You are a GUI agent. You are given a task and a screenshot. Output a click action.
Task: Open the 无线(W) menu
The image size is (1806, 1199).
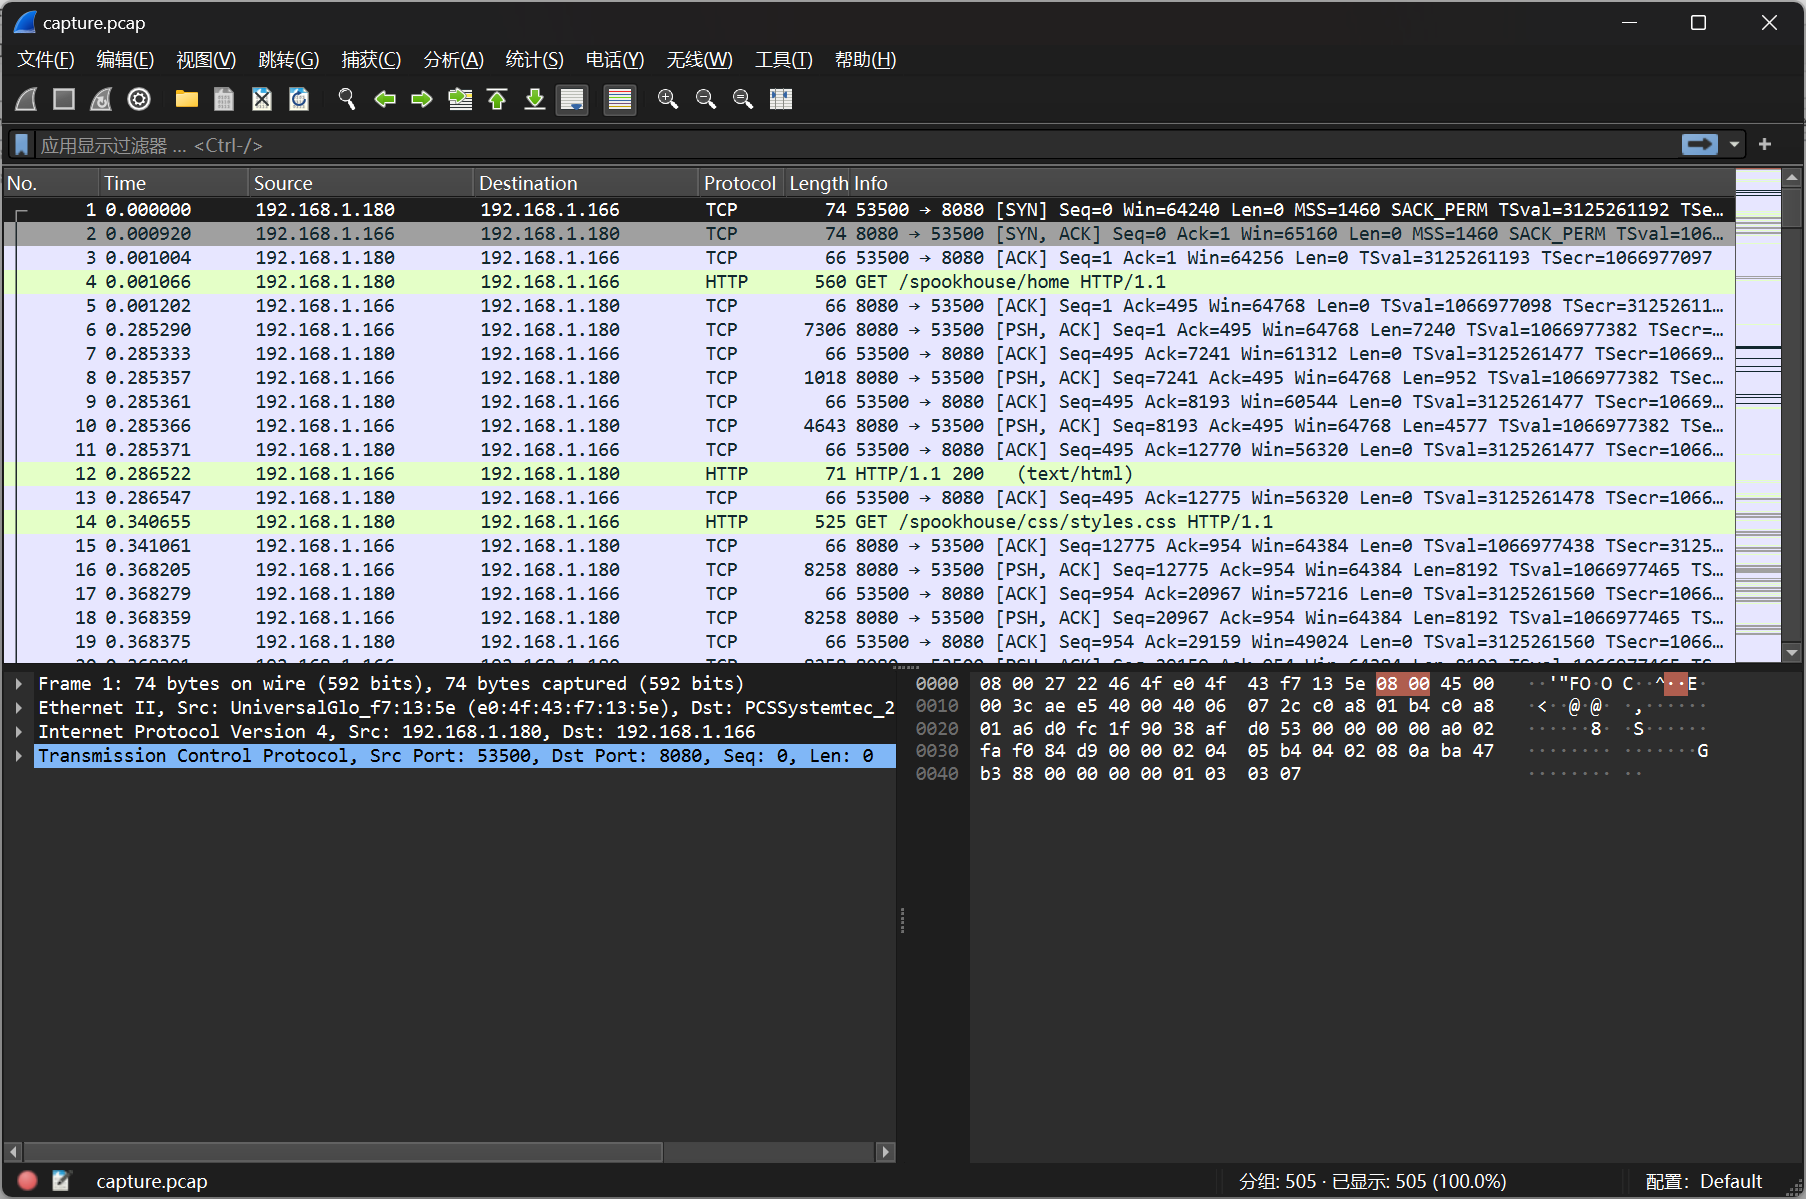tap(699, 60)
